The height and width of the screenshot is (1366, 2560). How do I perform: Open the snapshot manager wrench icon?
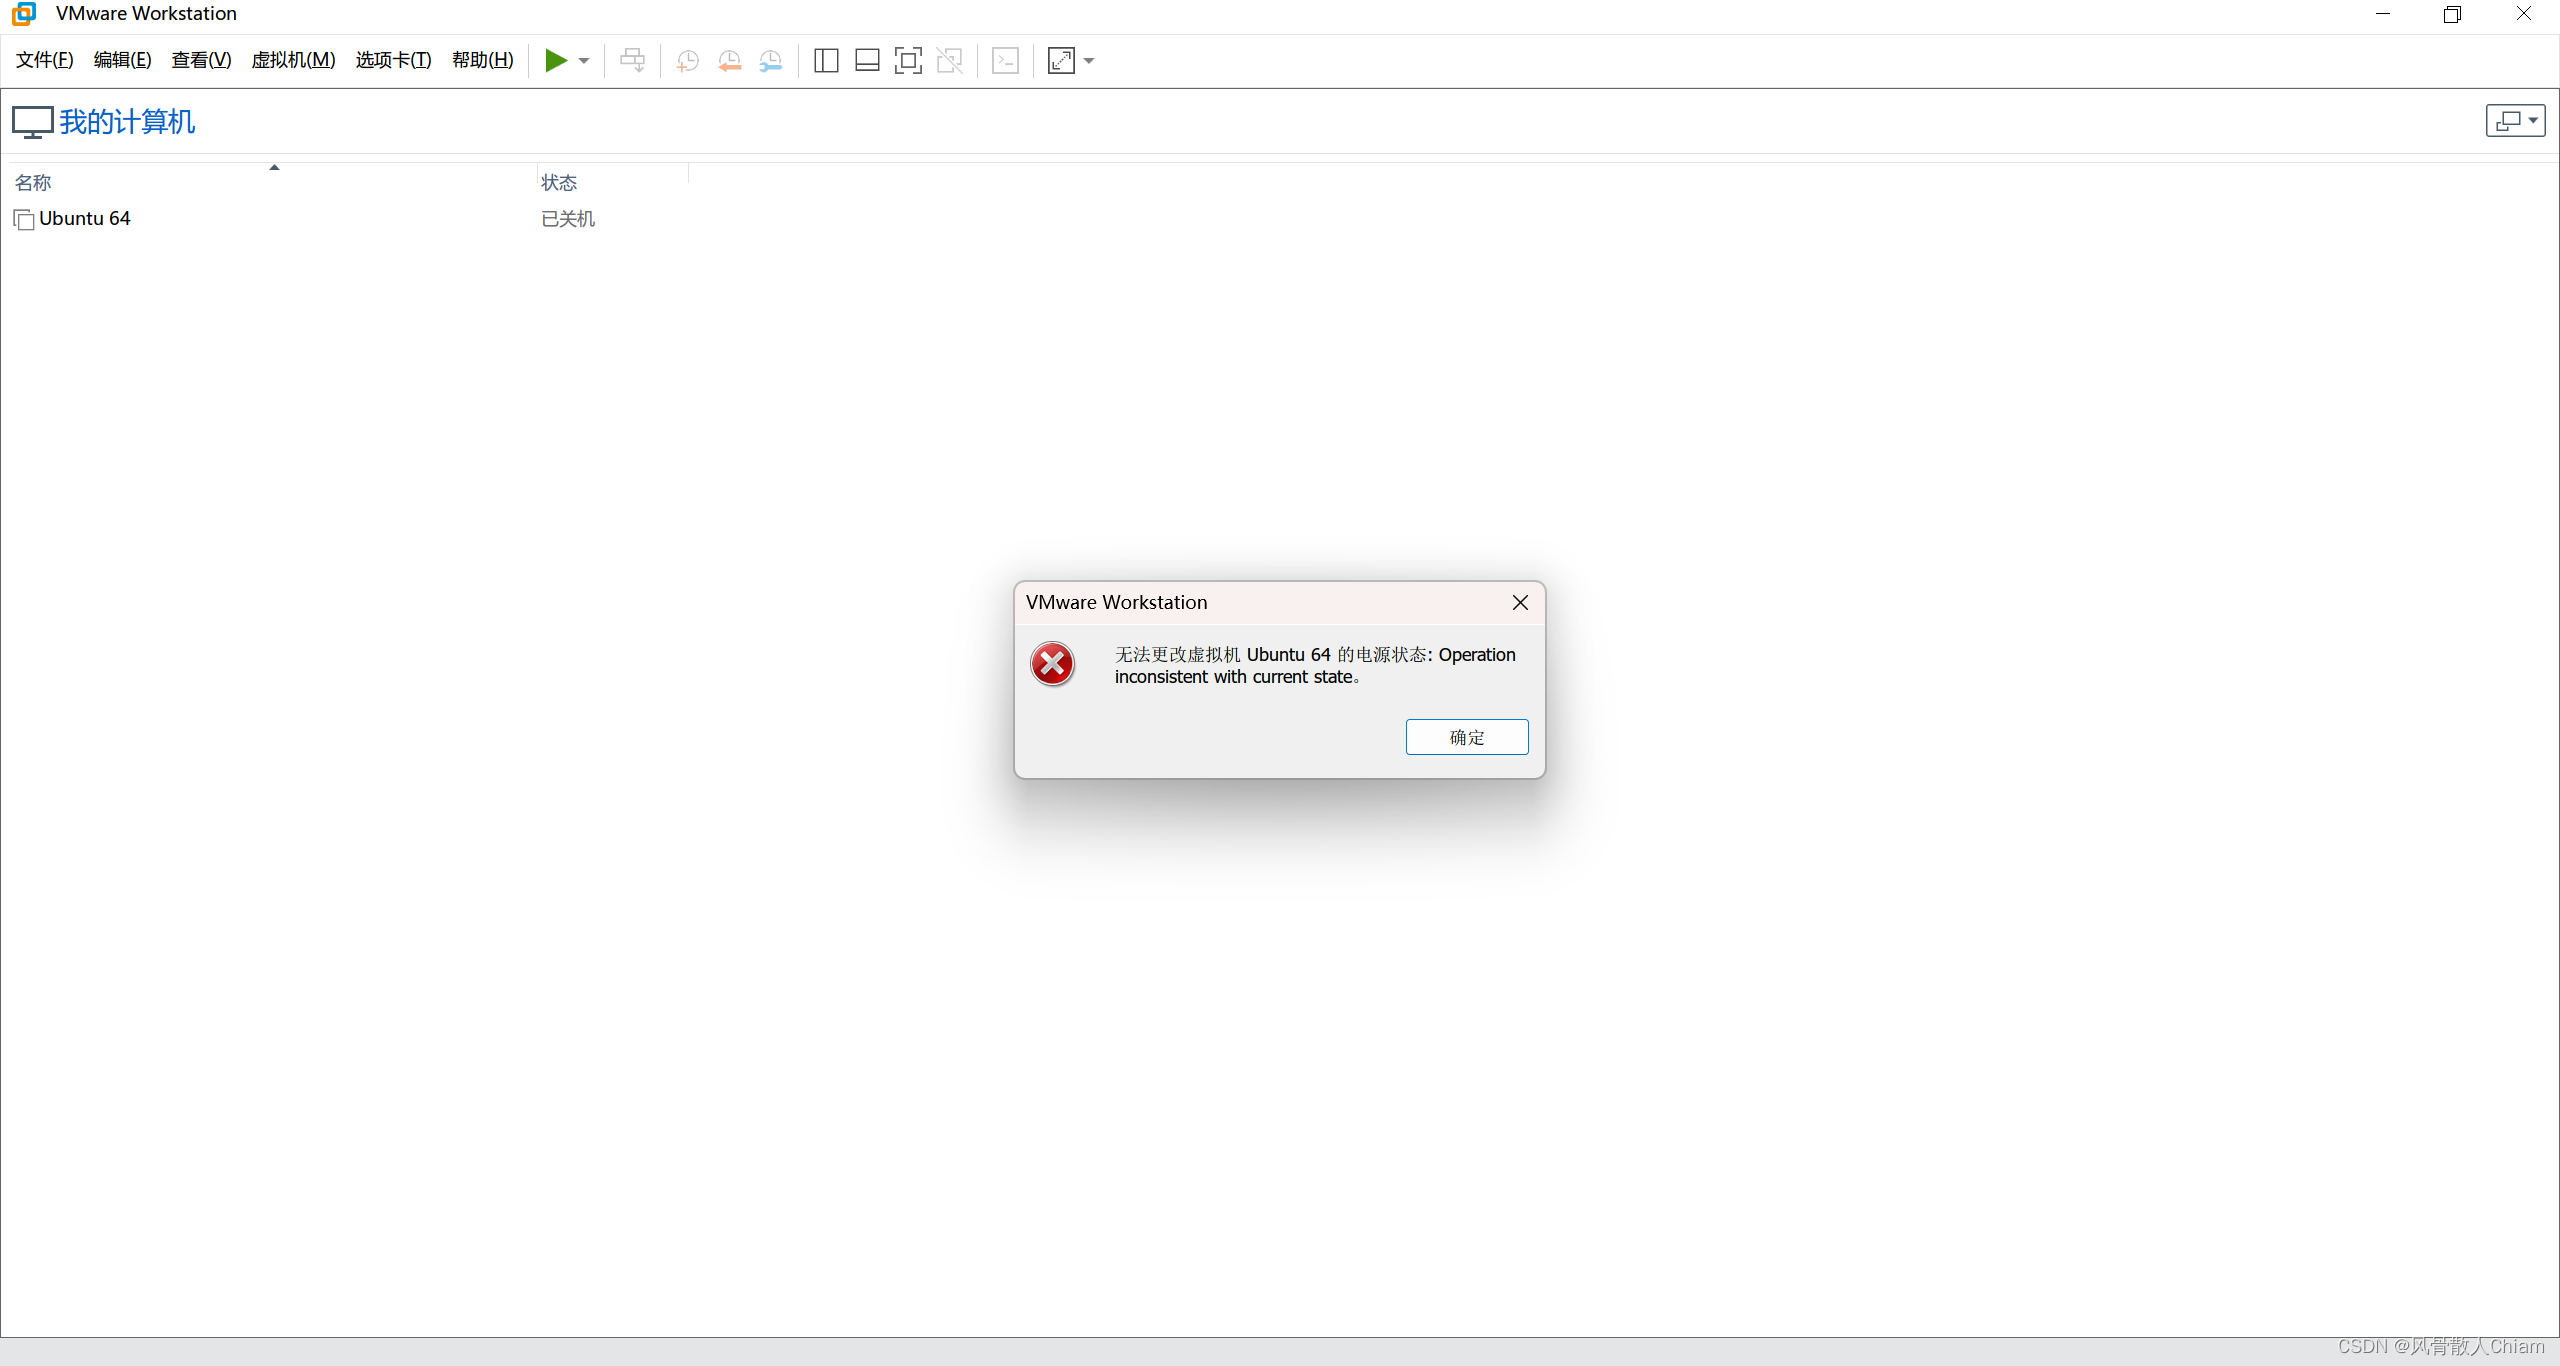(770, 61)
